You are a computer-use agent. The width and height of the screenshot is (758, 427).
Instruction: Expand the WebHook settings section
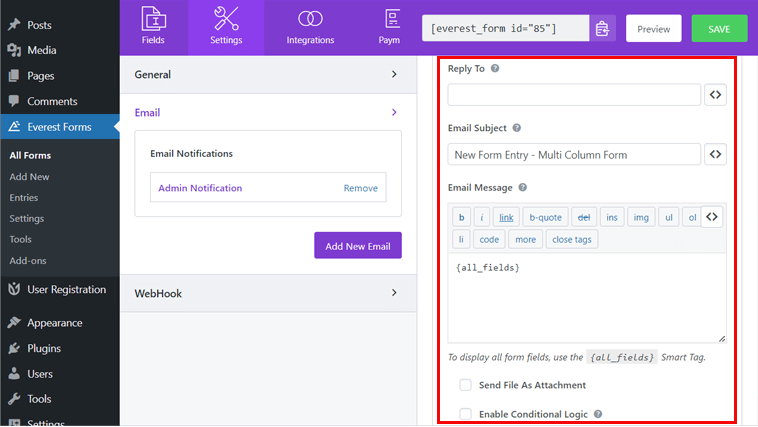pos(268,294)
